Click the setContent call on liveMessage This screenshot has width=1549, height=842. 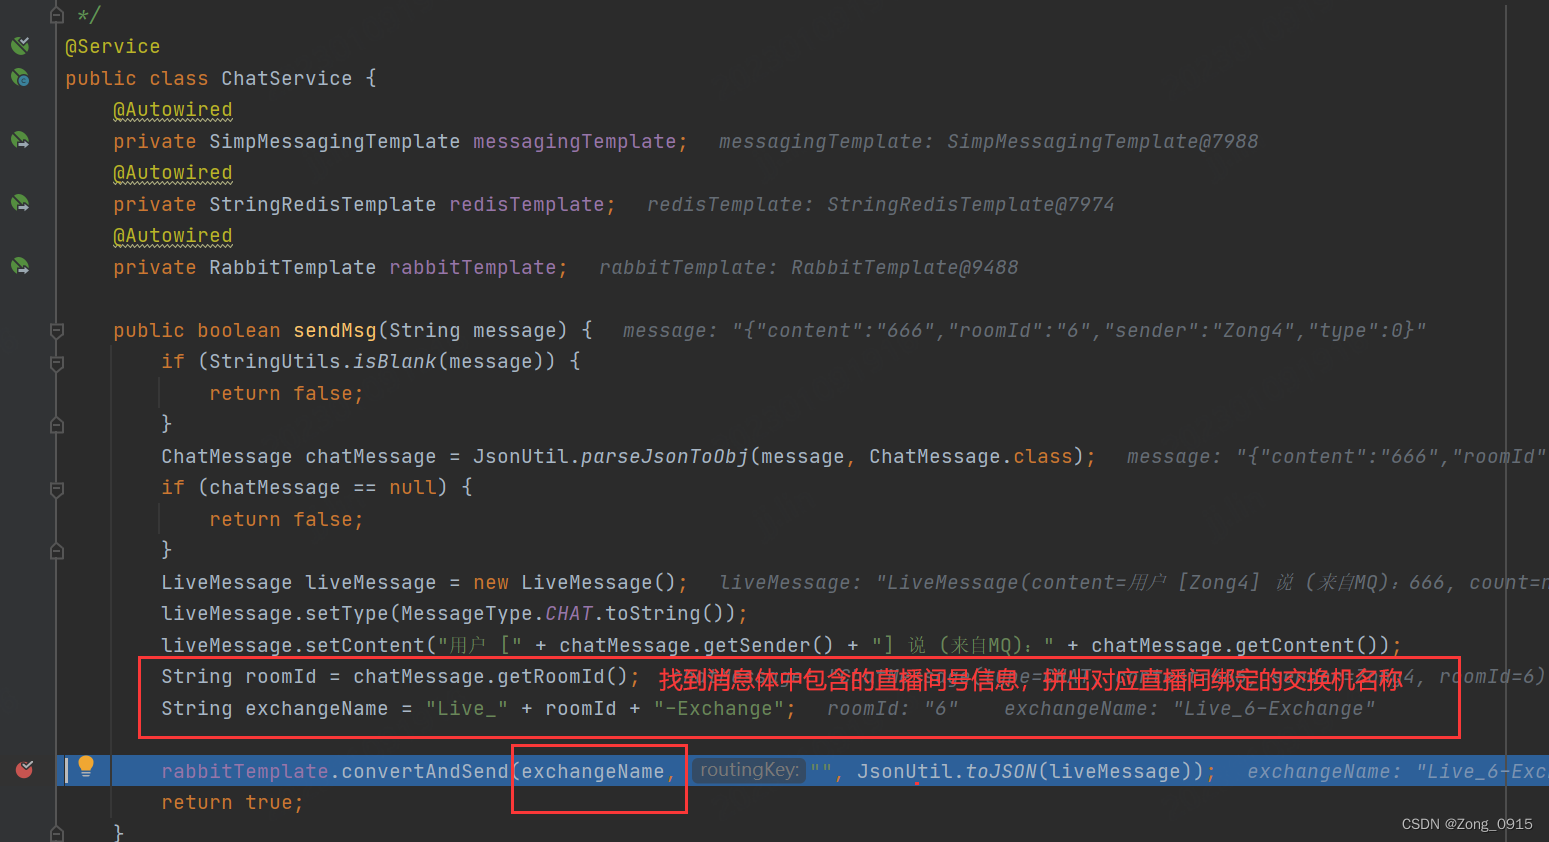365,645
